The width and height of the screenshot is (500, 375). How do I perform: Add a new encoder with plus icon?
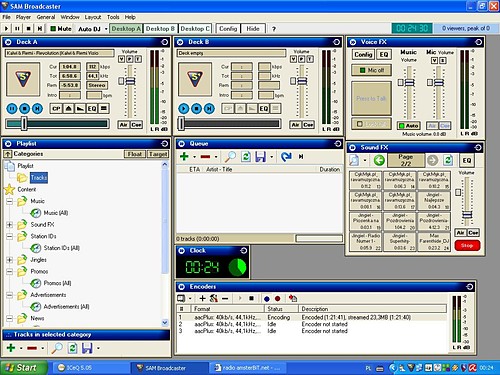202,298
